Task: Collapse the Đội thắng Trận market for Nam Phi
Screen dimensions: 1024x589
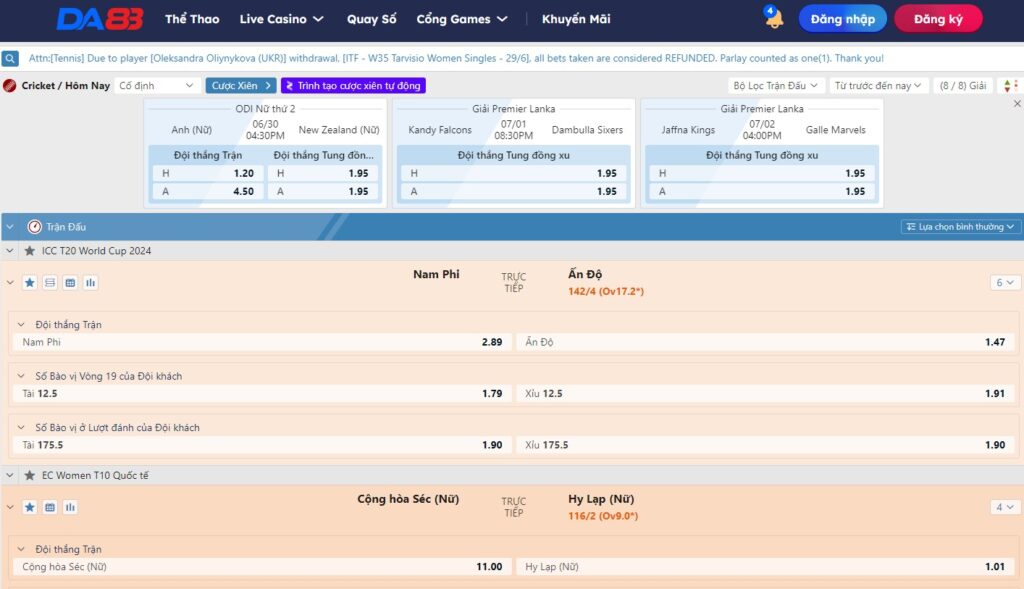Action: [21, 325]
